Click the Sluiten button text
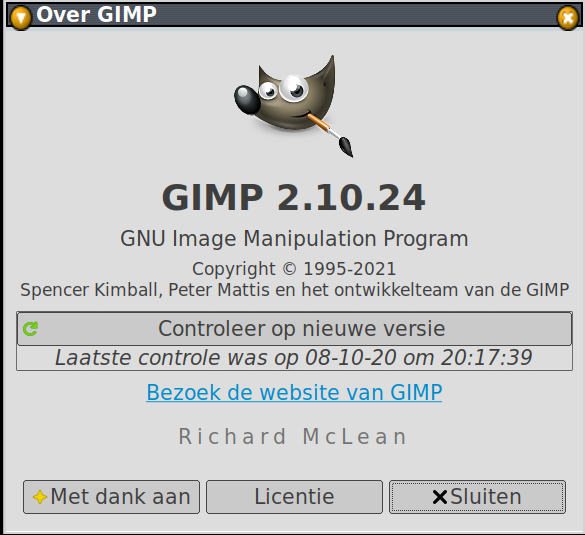The width and height of the screenshot is (585, 535). pyautogui.click(x=486, y=497)
